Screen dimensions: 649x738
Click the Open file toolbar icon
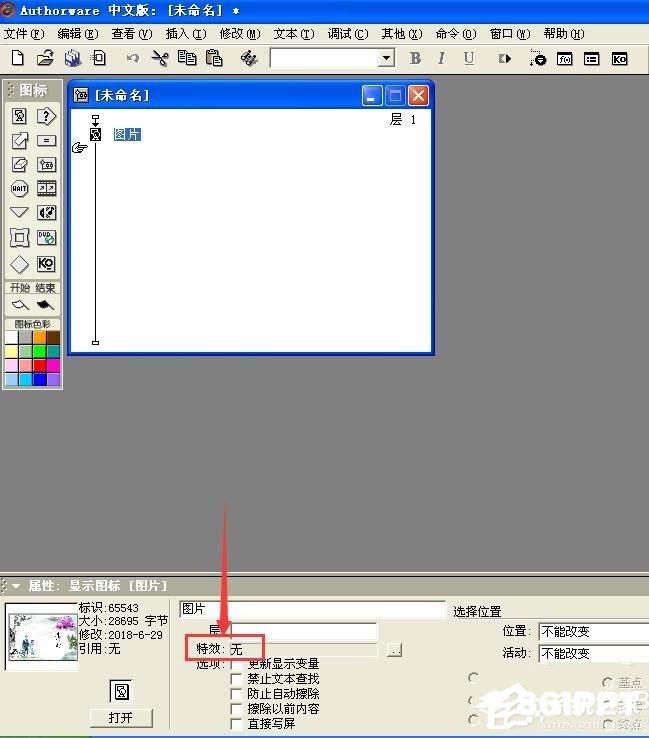[45, 58]
